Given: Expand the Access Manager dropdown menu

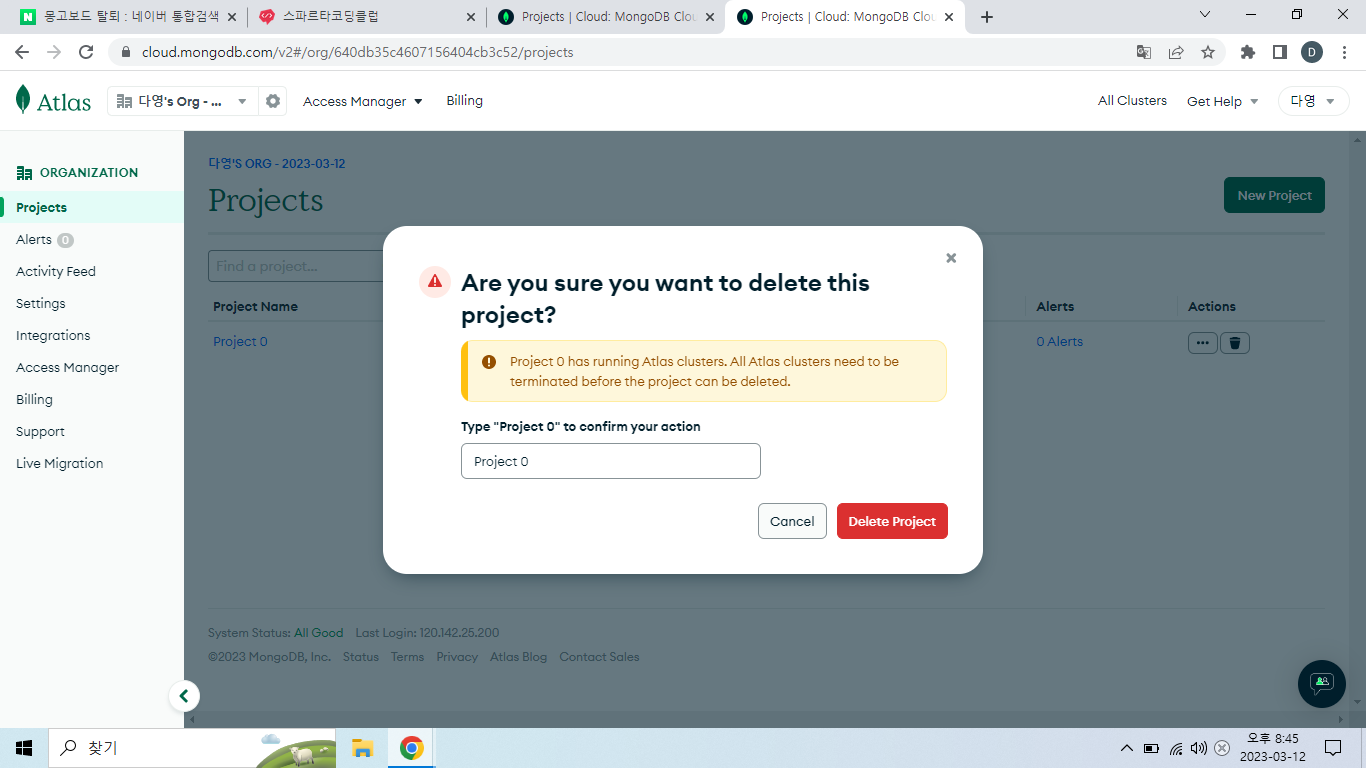Looking at the screenshot, I should click(x=363, y=101).
